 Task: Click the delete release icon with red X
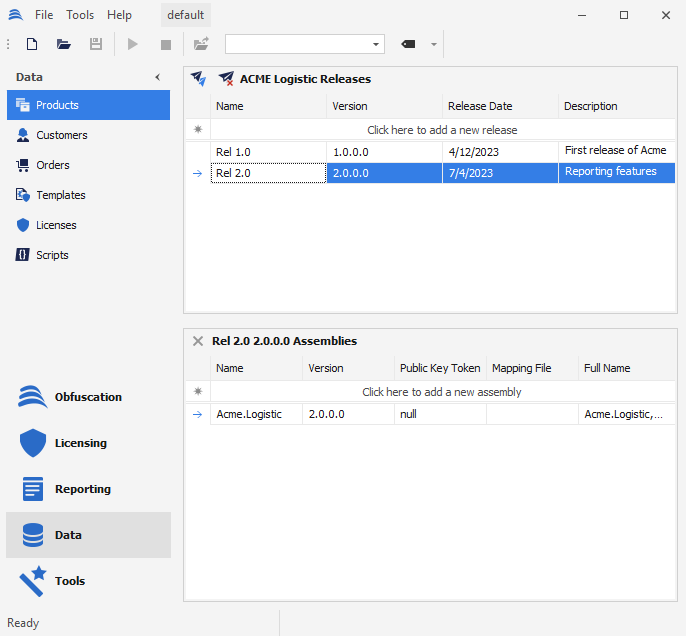(226, 78)
